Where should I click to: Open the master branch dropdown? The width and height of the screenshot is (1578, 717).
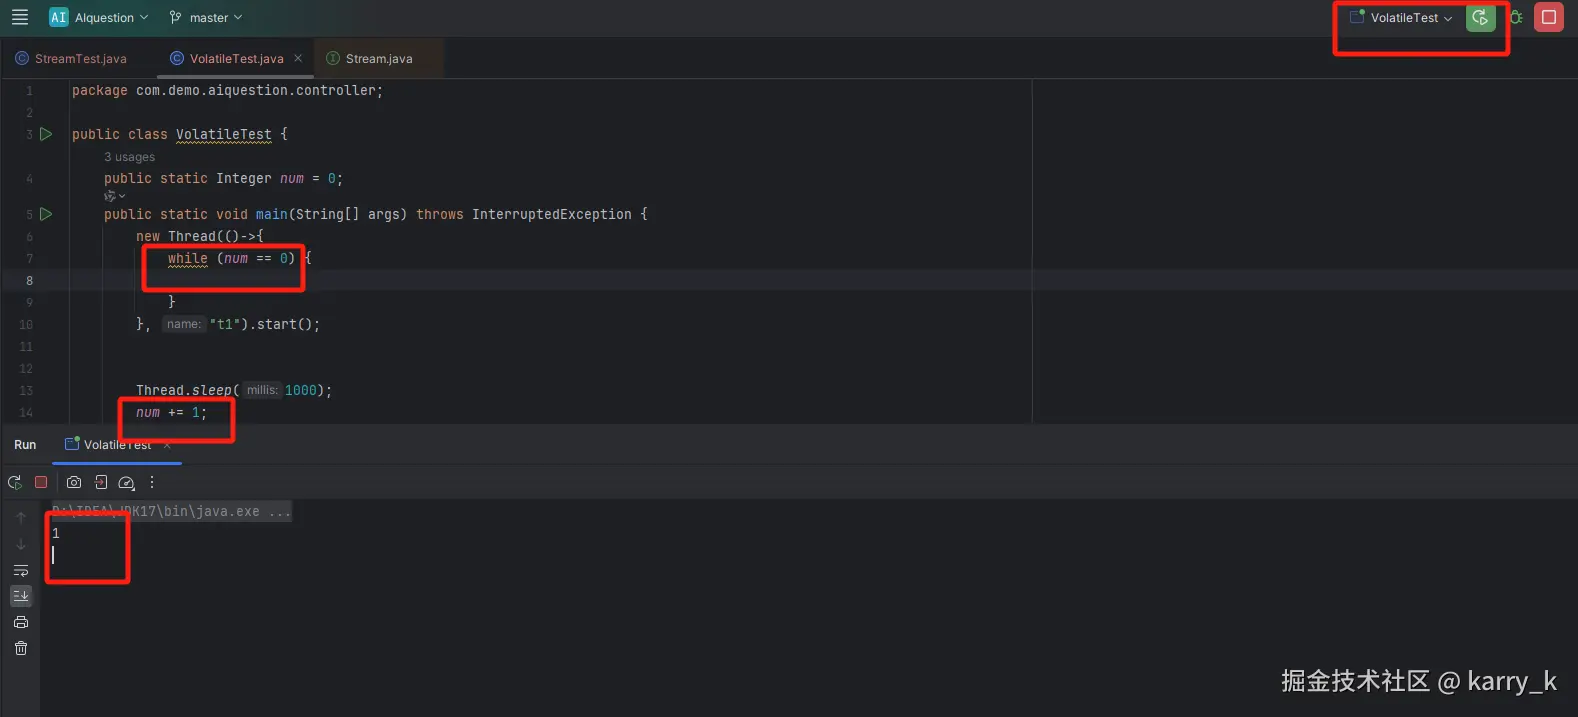coord(206,17)
